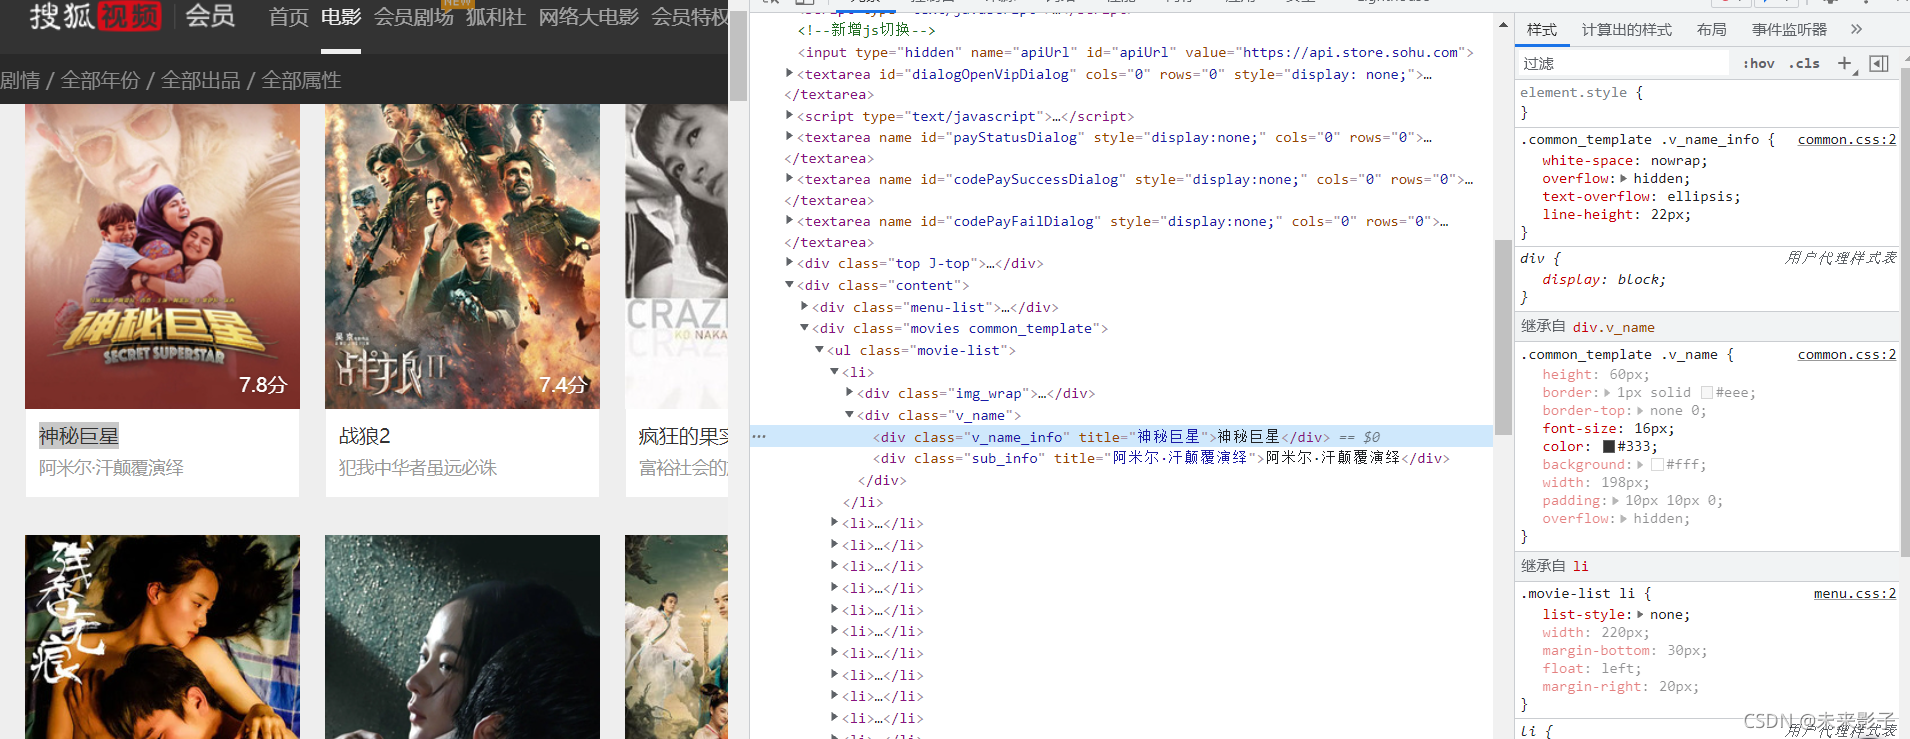Open the 神秘巨星 movie title

click(79, 436)
